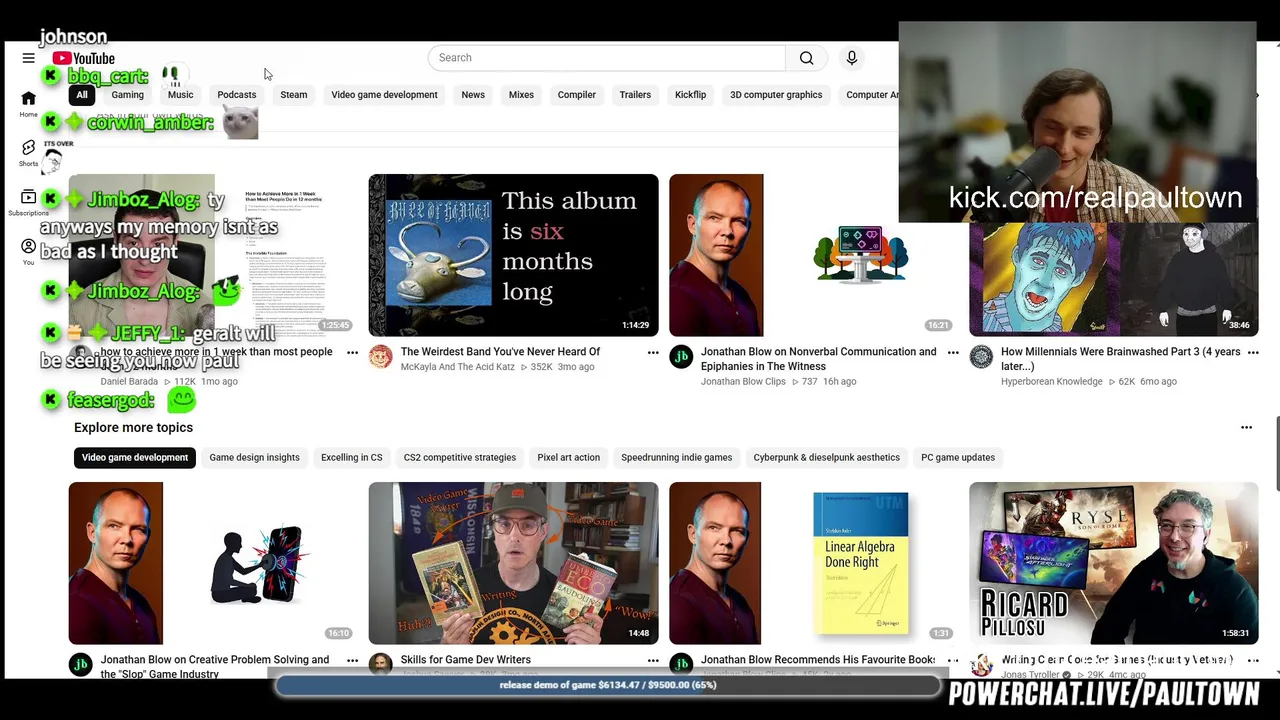The height and width of the screenshot is (720, 1280).
Task: Open Ricard Pillosu video thumbnail
Action: coord(1114,563)
